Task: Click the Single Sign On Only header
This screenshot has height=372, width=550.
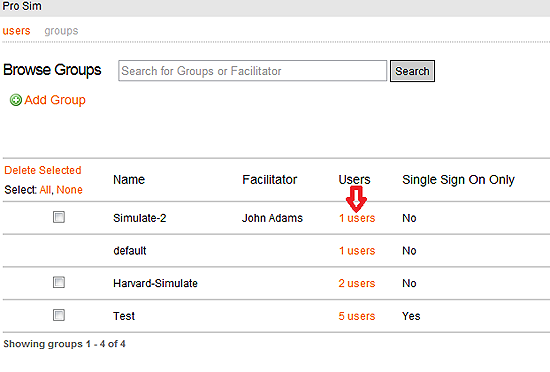Action: coord(458,180)
